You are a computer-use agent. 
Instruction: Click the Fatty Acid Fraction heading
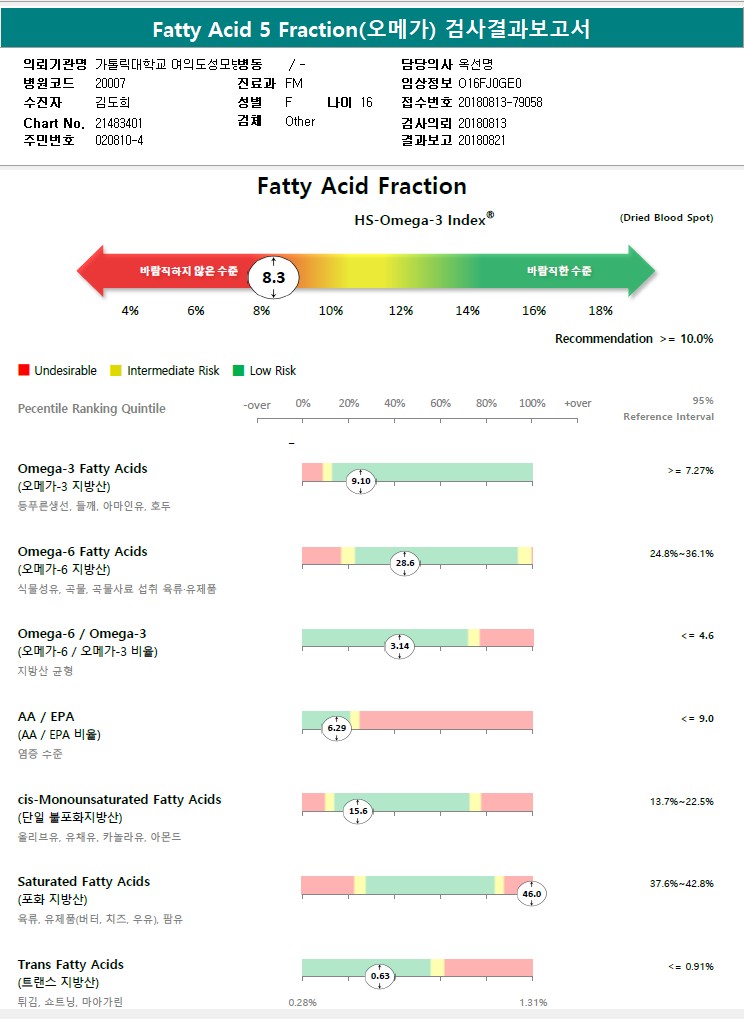pyautogui.click(x=362, y=186)
